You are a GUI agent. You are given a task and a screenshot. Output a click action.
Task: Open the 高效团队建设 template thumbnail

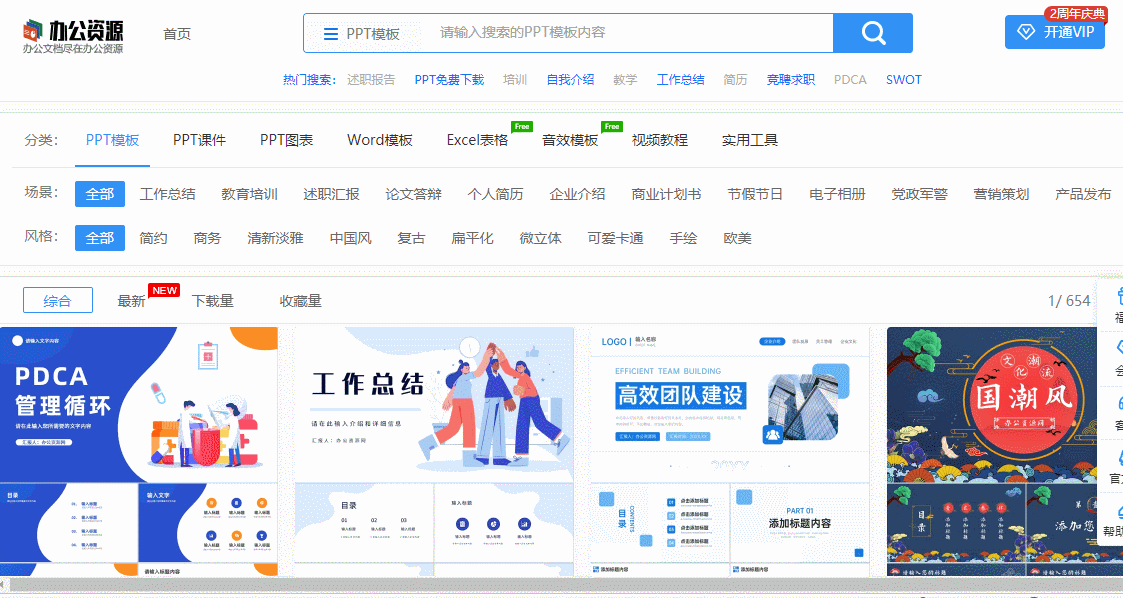(730, 451)
